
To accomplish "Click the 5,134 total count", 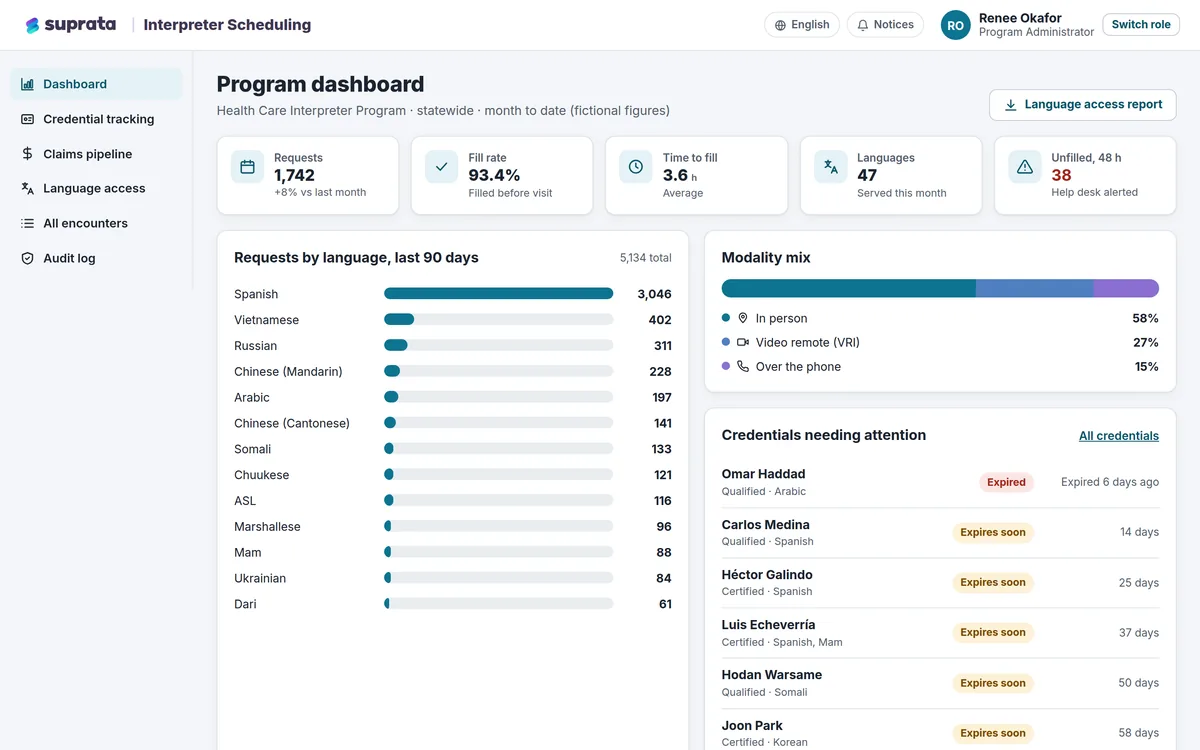I will pyautogui.click(x=646, y=258).
